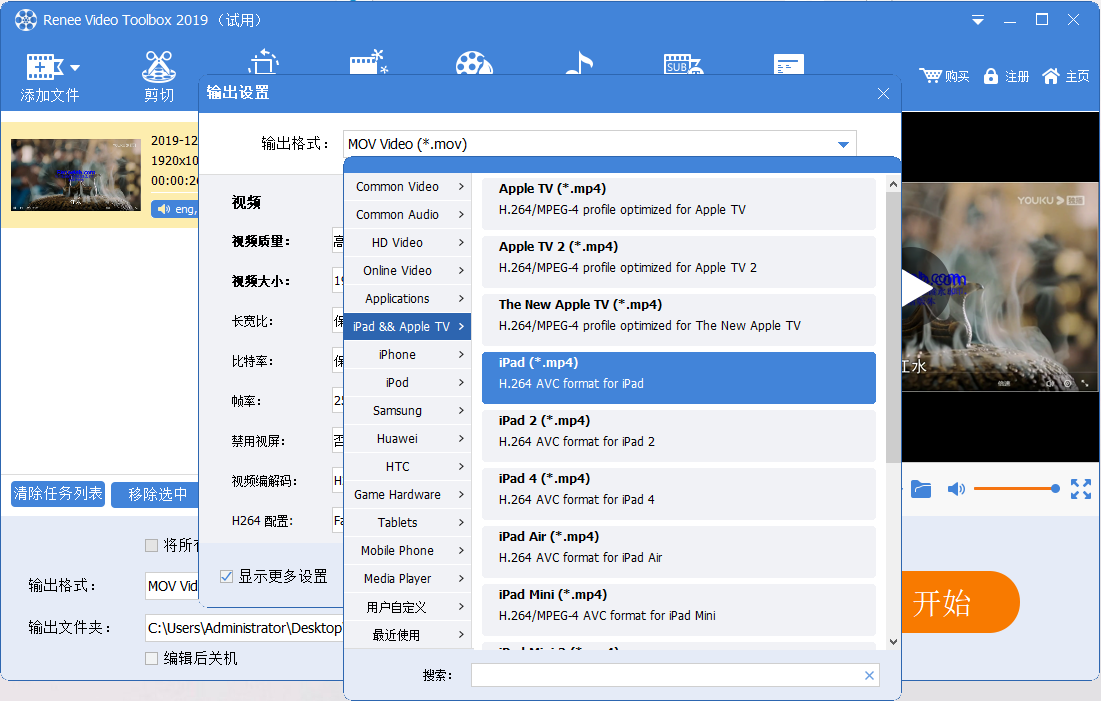Click the output folder path field
This screenshot has height=701, width=1101.
coord(244,628)
